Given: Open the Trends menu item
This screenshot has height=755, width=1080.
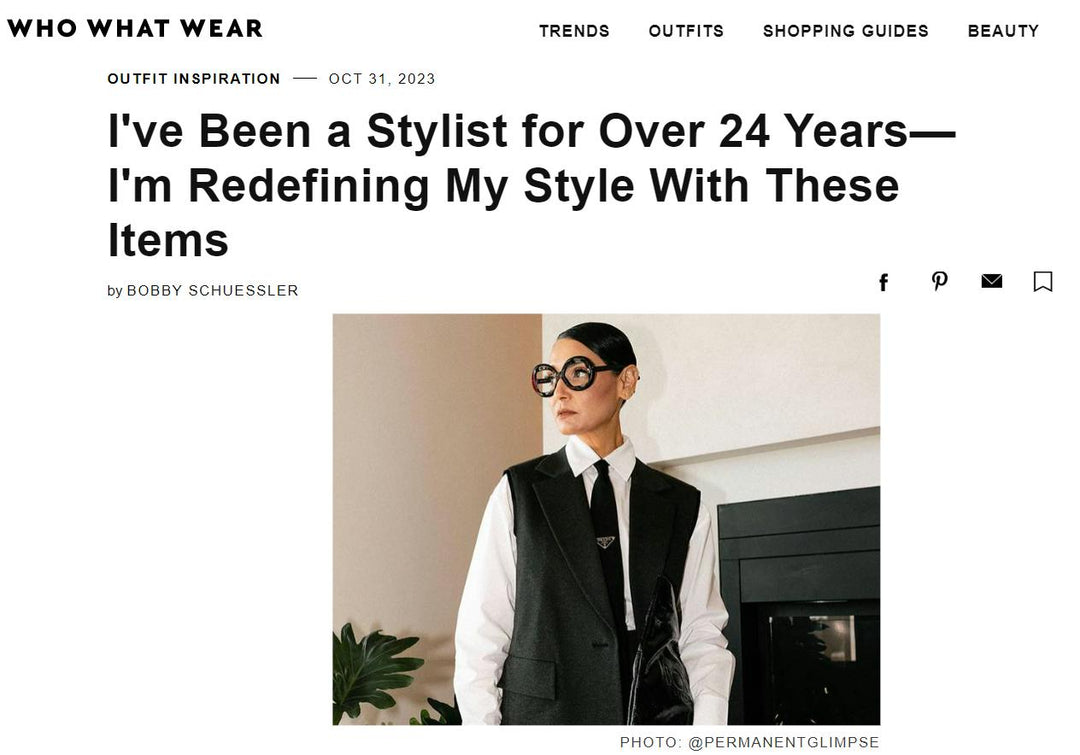Looking at the screenshot, I should pyautogui.click(x=574, y=31).
